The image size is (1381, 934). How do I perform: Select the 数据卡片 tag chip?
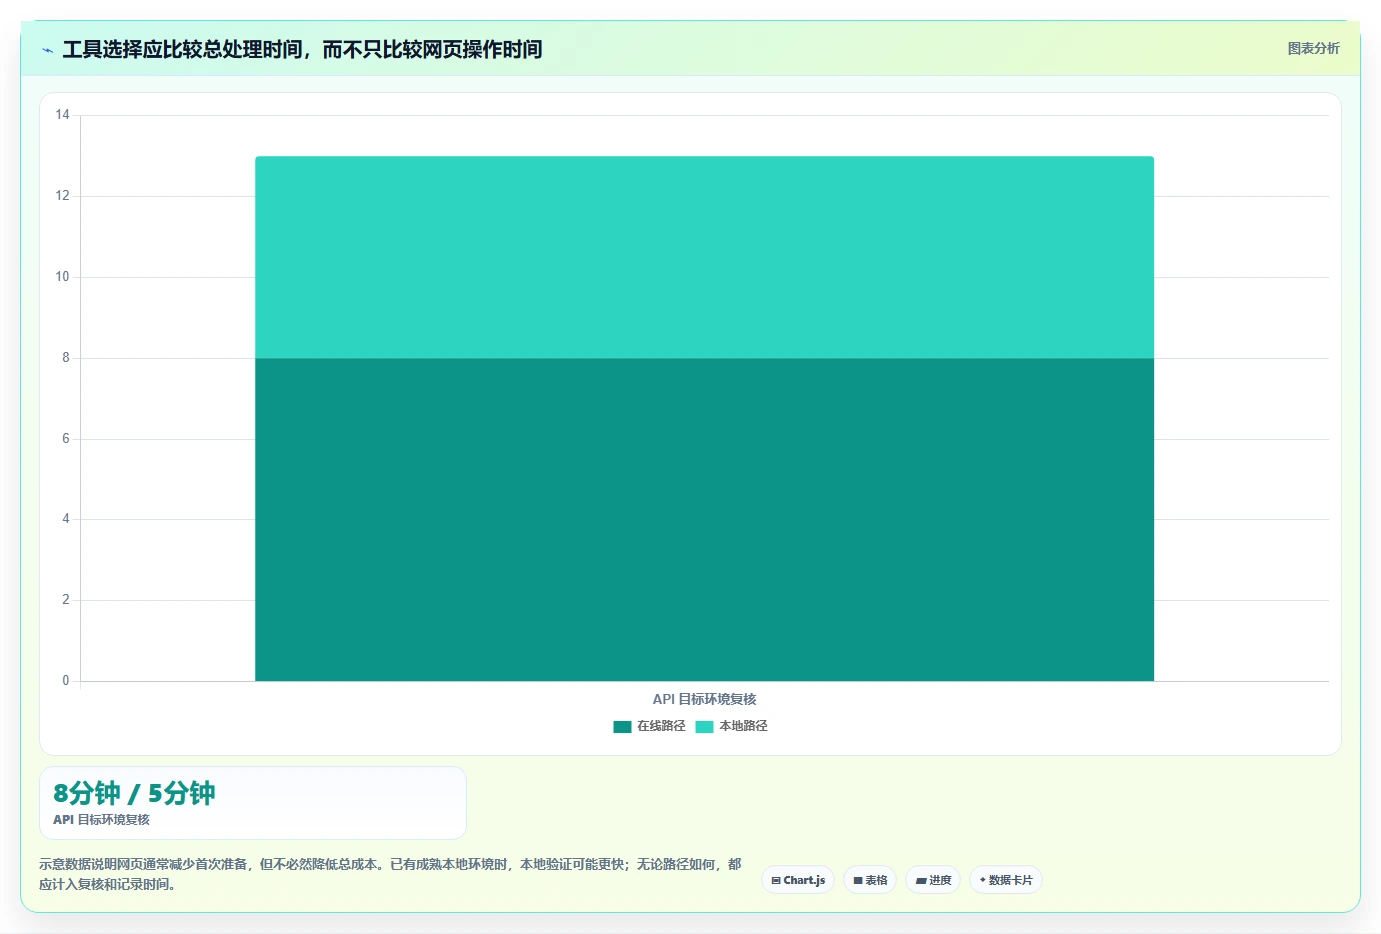[x=1006, y=880]
